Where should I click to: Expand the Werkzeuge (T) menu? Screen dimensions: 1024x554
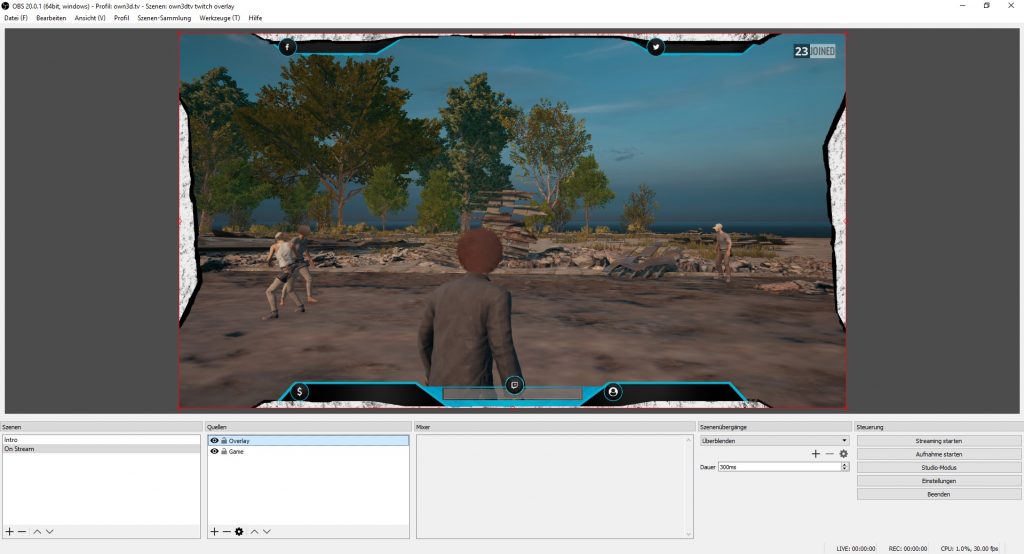coord(219,18)
